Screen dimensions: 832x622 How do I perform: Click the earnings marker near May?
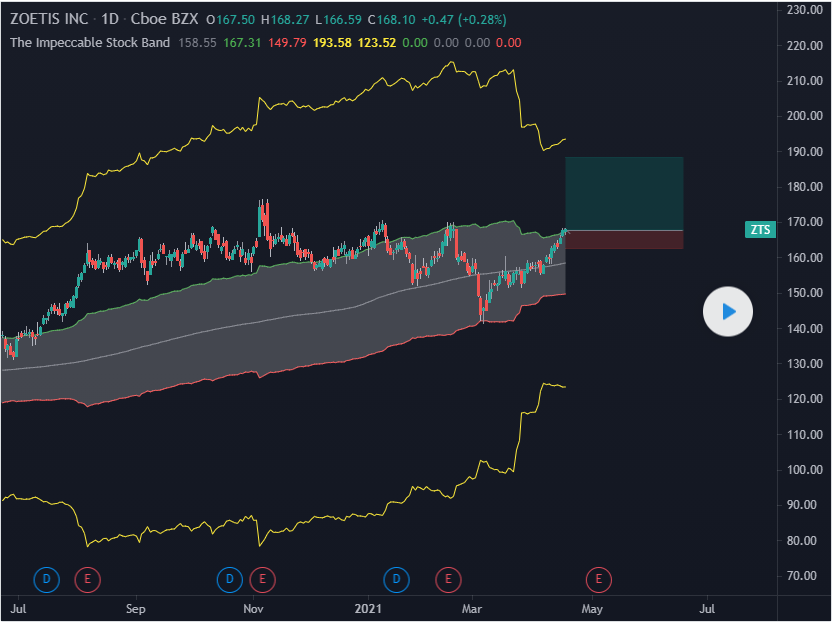click(598, 578)
